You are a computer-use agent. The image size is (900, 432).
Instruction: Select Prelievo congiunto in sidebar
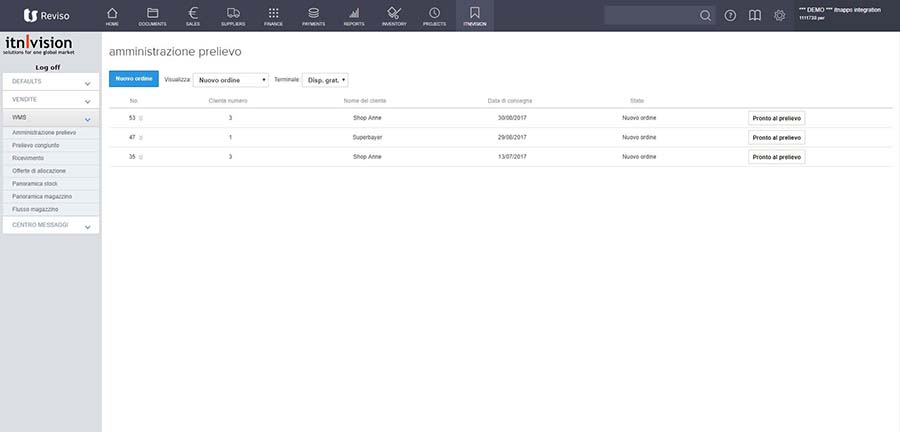pos(36,145)
